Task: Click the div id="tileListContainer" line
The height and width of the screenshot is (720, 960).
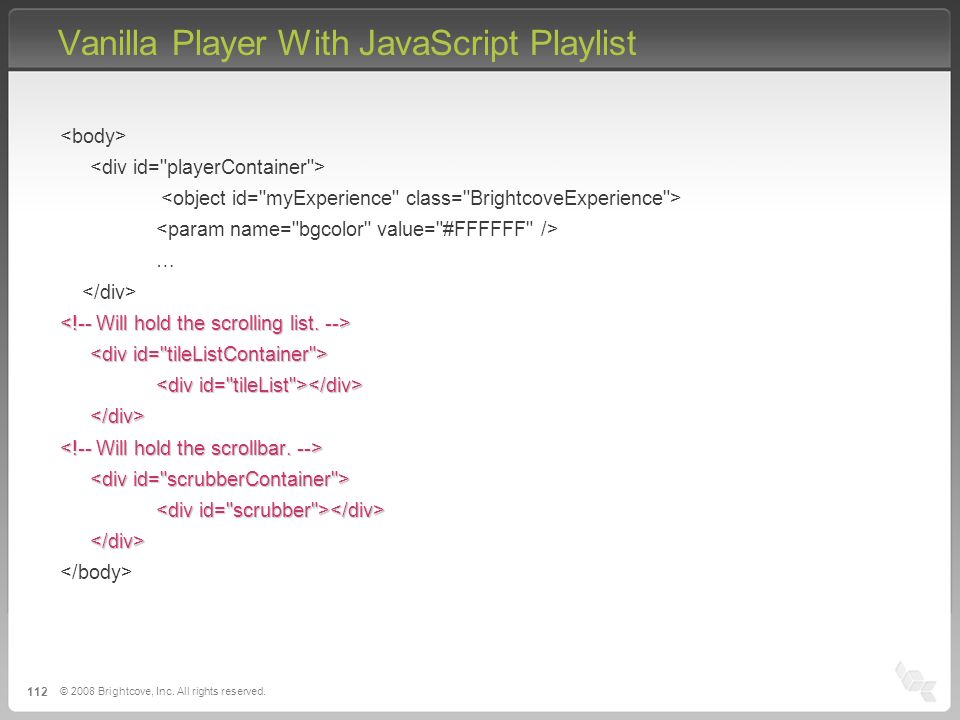Action: click(209, 354)
